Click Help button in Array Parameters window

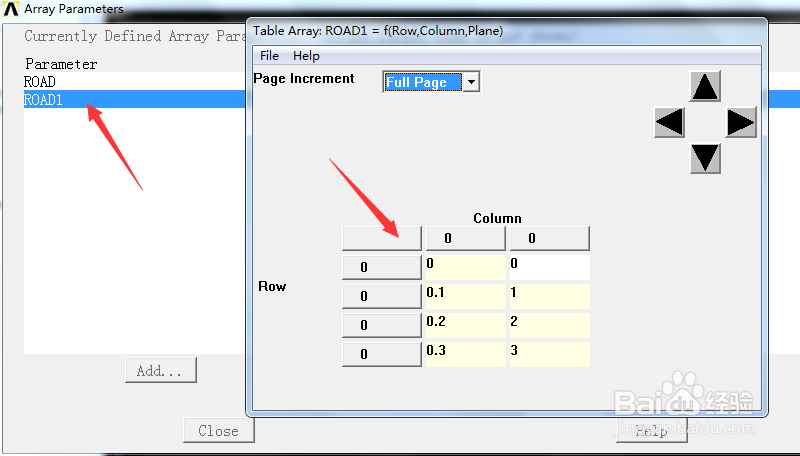coord(652,431)
